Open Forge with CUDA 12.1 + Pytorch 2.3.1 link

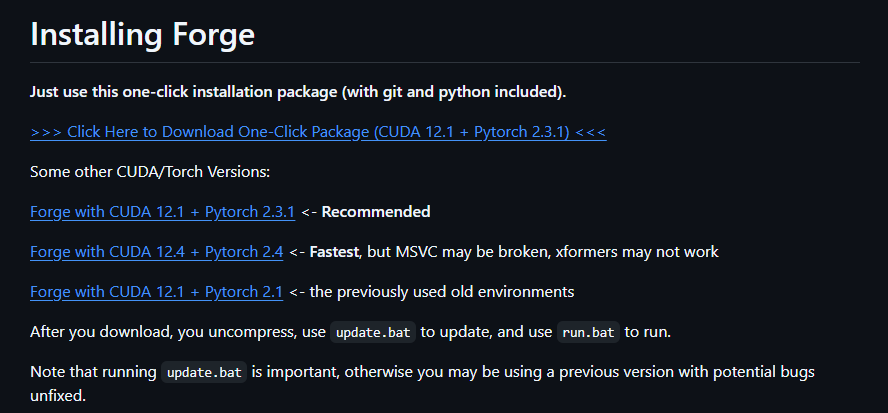163,212
